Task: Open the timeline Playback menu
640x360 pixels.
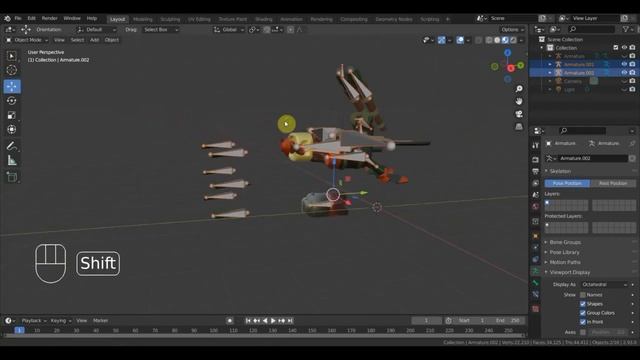Action: click(x=33, y=321)
